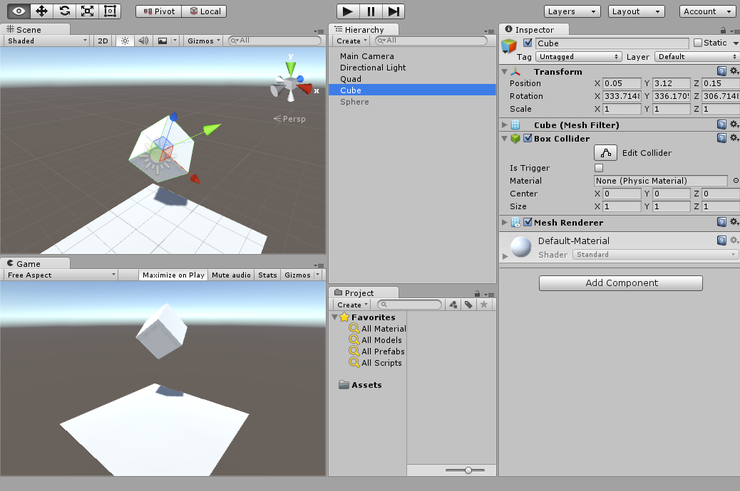This screenshot has height=491, width=740.
Task: Toggle scene lighting sun icon
Action: [x=125, y=41]
